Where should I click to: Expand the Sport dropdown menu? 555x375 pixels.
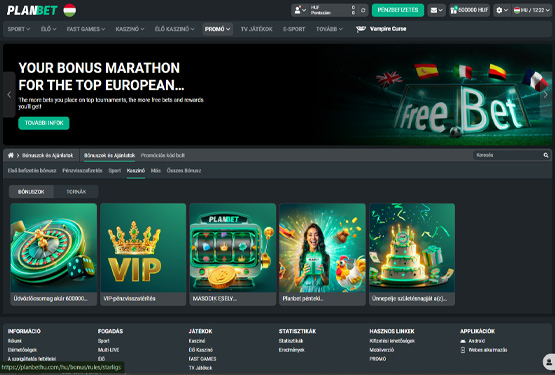point(19,29)
